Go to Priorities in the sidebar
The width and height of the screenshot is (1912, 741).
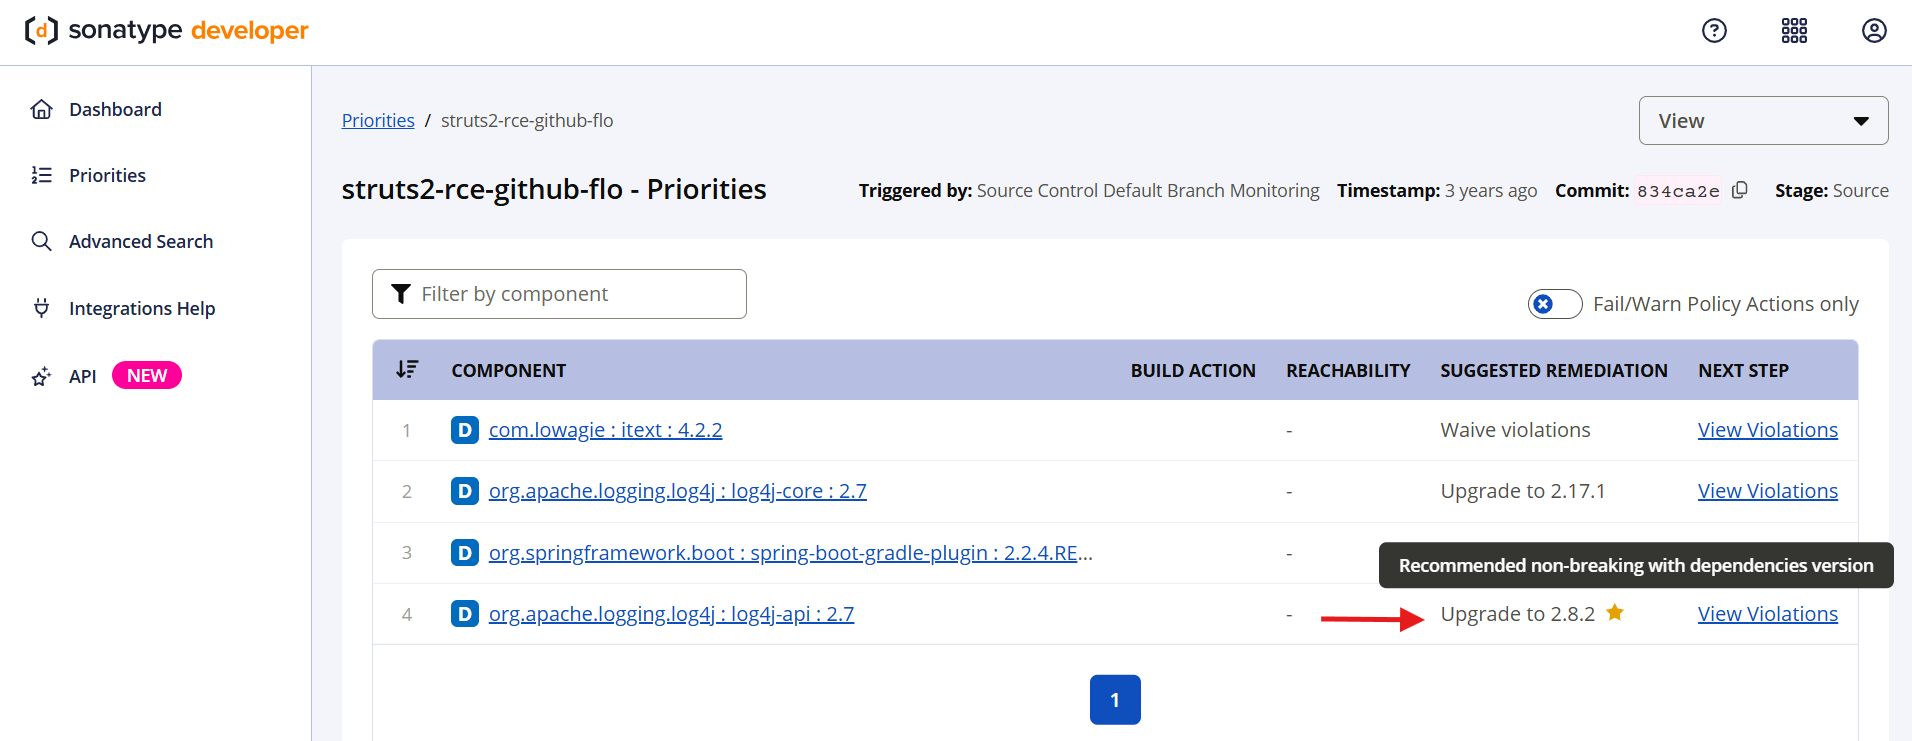(107, 175)
